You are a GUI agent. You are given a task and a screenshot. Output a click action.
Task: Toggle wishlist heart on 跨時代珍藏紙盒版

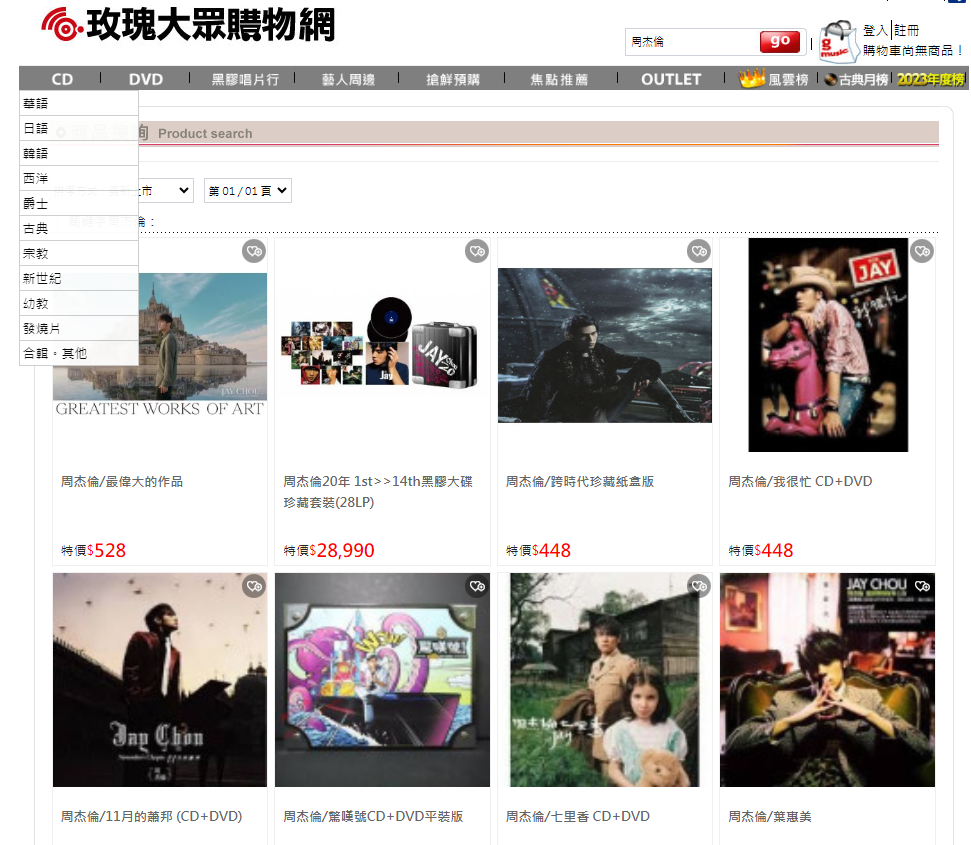(x=698, y=251)
